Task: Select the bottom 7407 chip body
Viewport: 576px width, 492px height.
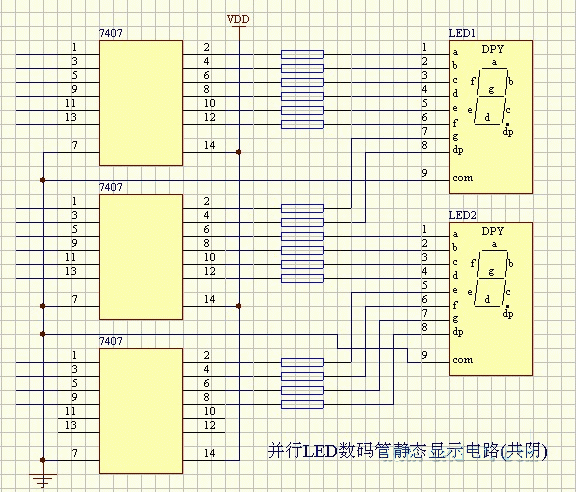Action: [x=141, y=411]
